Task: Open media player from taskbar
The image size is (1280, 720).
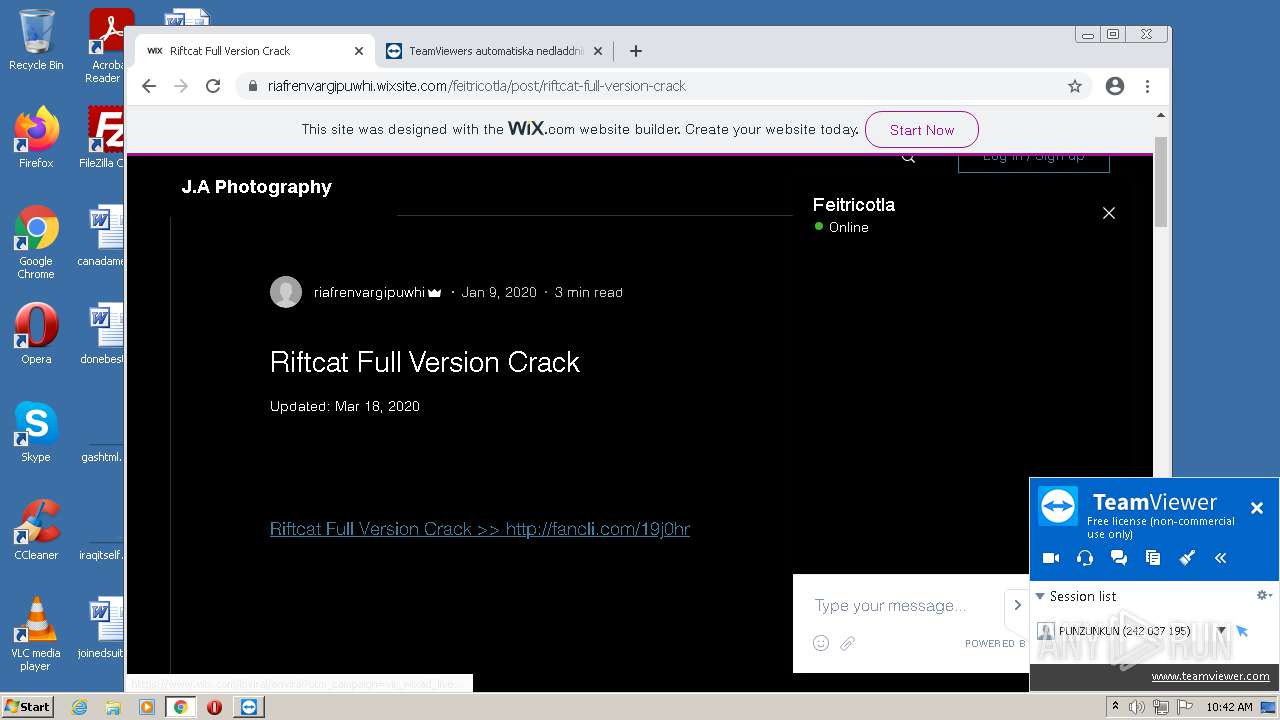Action: tap(147, 707)
